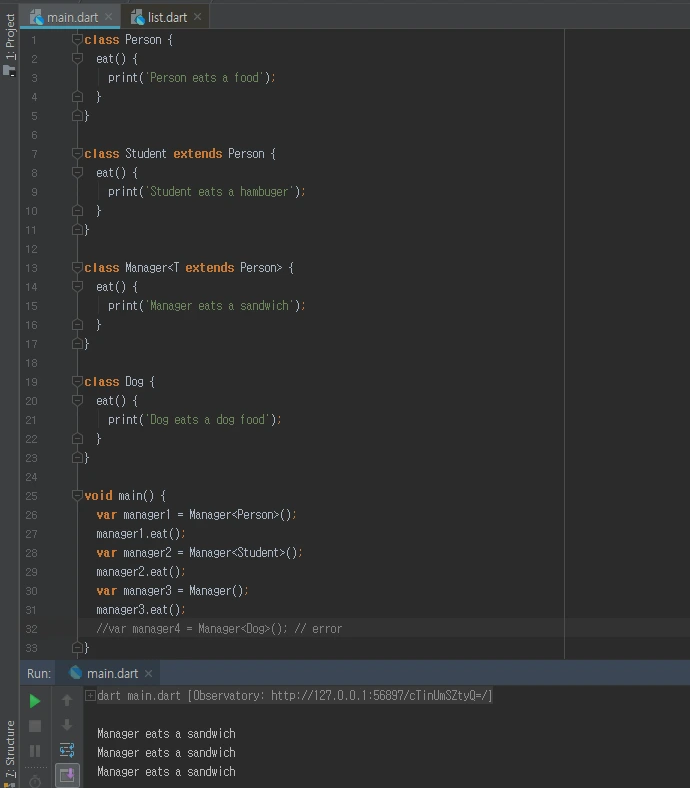Click fold end marker on line 4
Viewport: 690px width, 788px height.
77,96
